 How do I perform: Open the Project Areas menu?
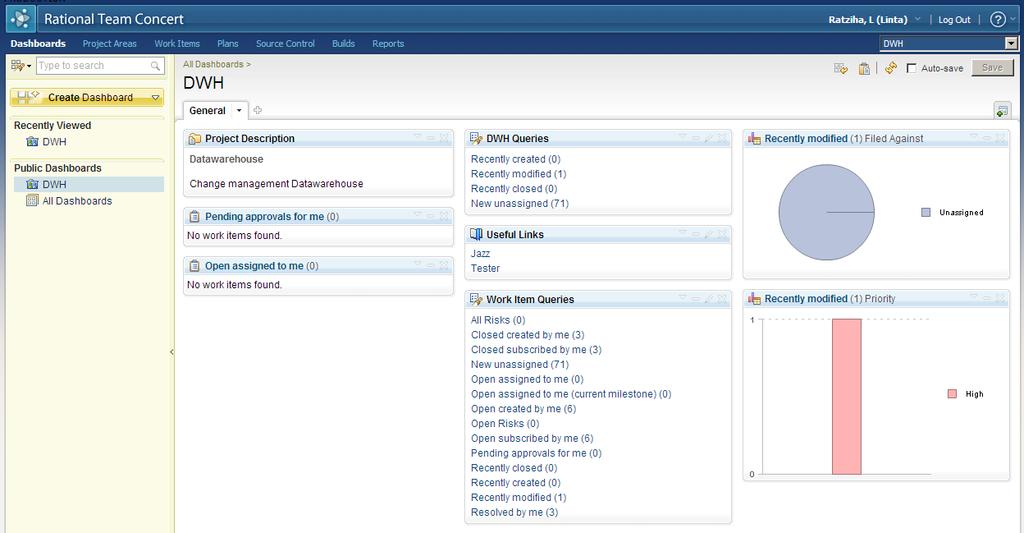(x=110, y=44)
